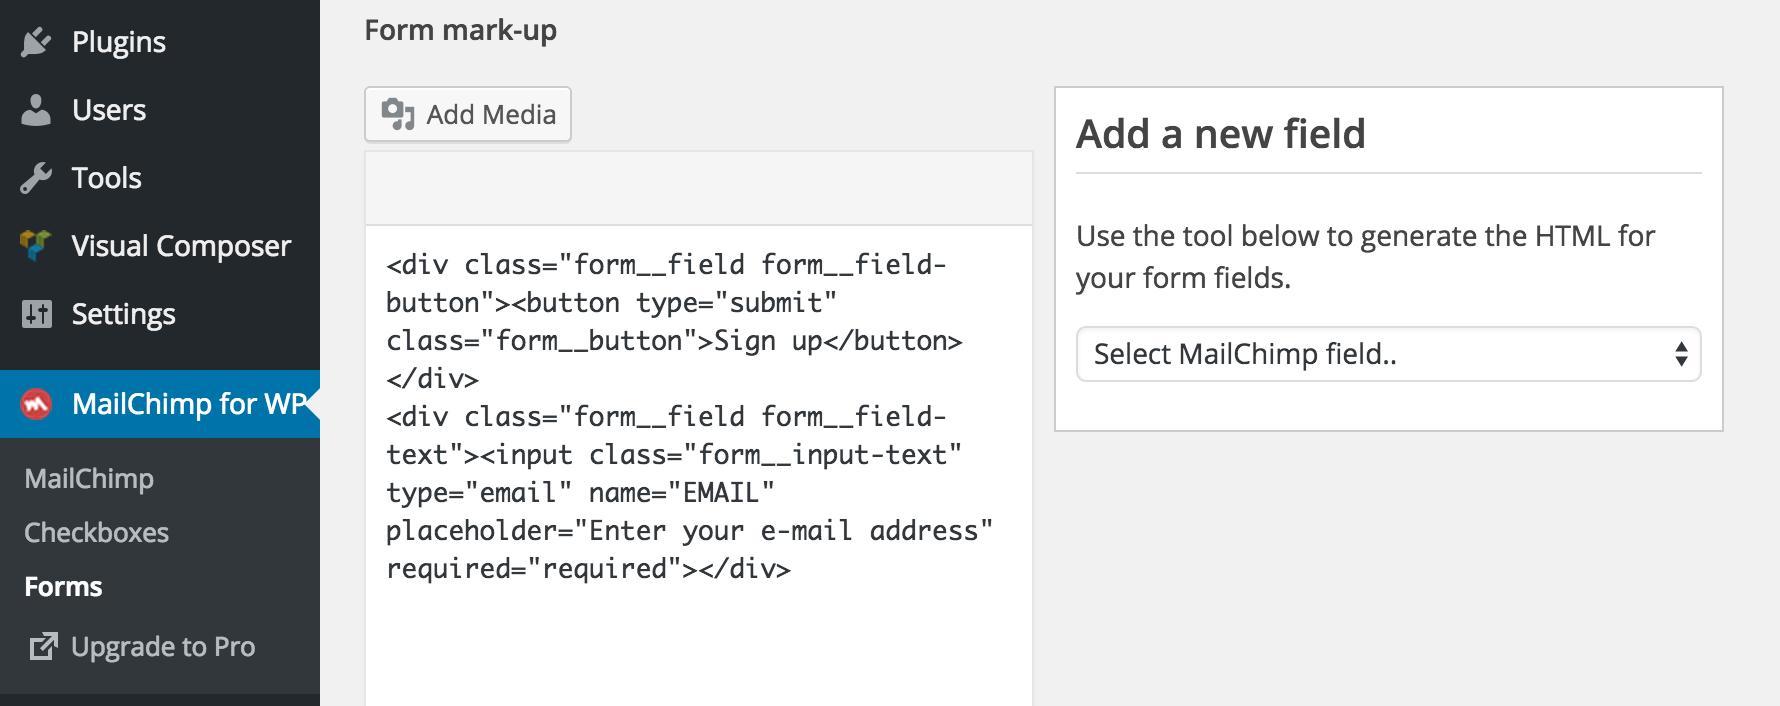The width and height of the screenshot is (1780, 706).
Task: Select the MailChimp for WP menu label
Action: 188,404
